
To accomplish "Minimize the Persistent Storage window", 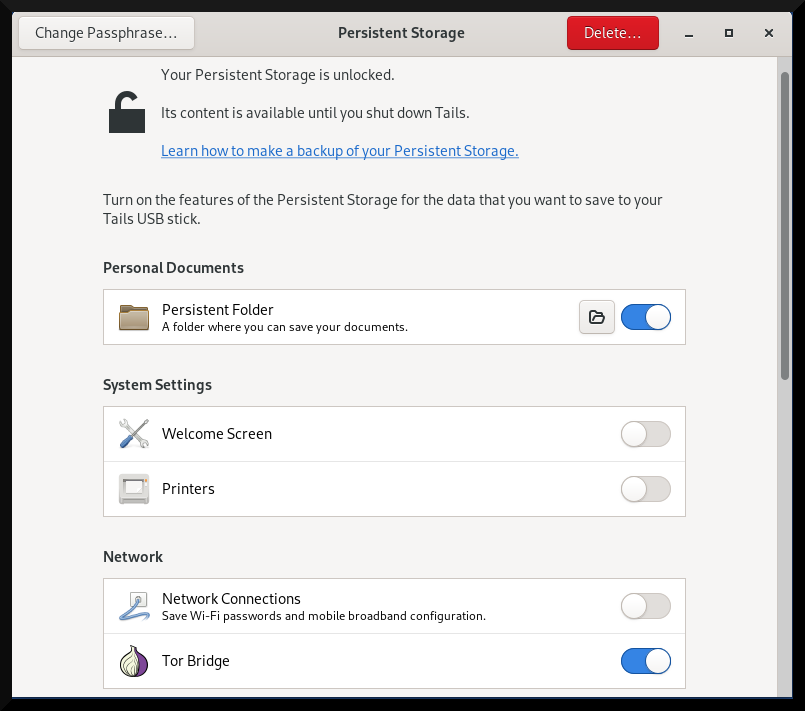I will 688,33.
